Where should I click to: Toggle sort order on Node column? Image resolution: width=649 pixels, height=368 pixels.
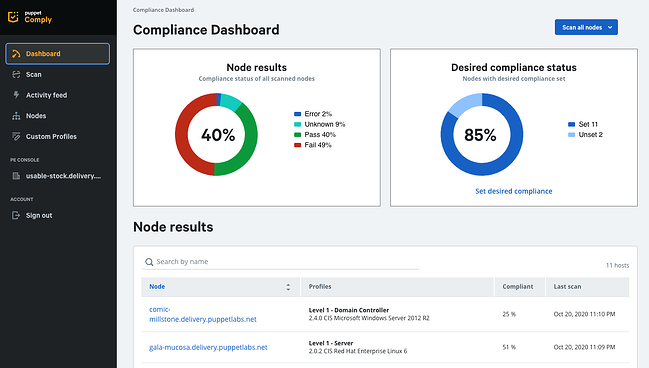click(x=288, y=287)
